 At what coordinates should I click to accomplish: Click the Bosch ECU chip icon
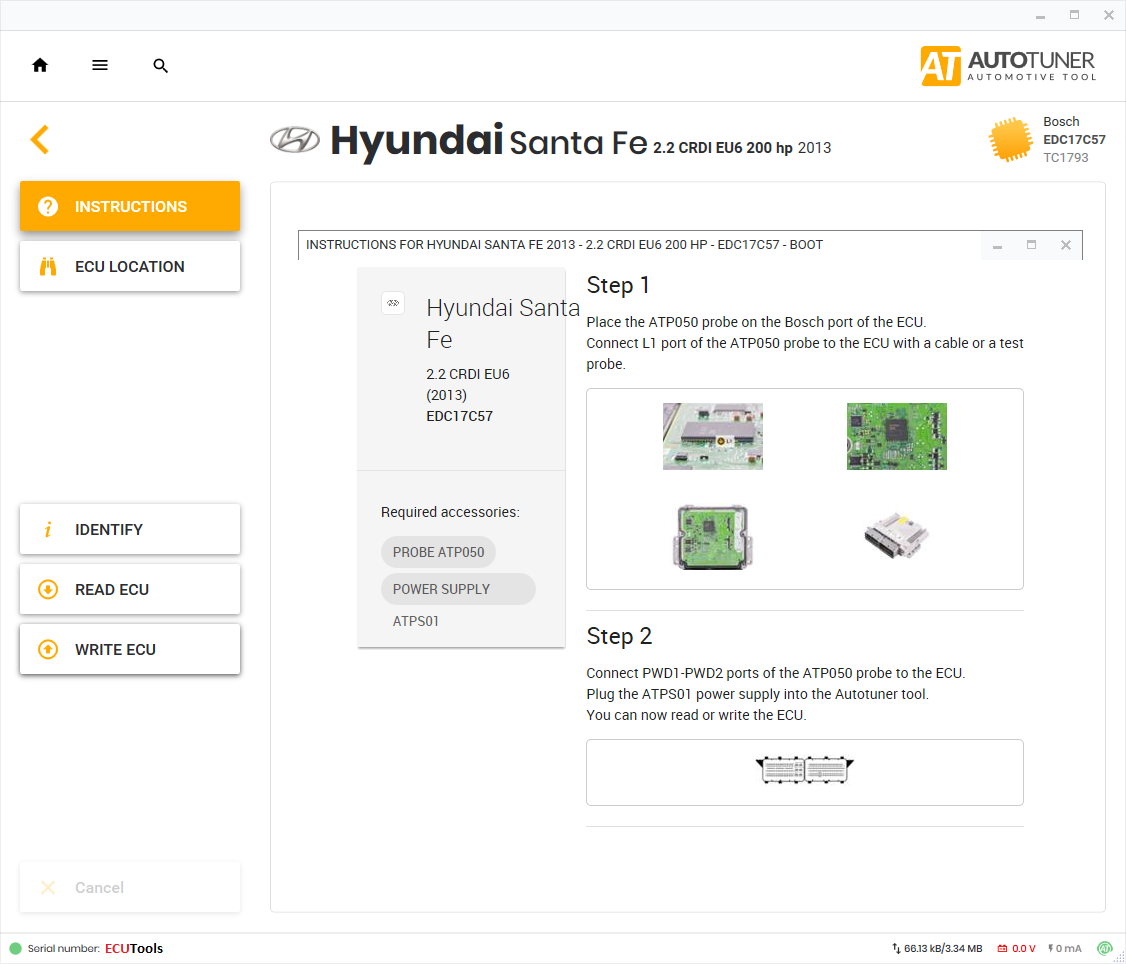click(x=1010, y=139)
